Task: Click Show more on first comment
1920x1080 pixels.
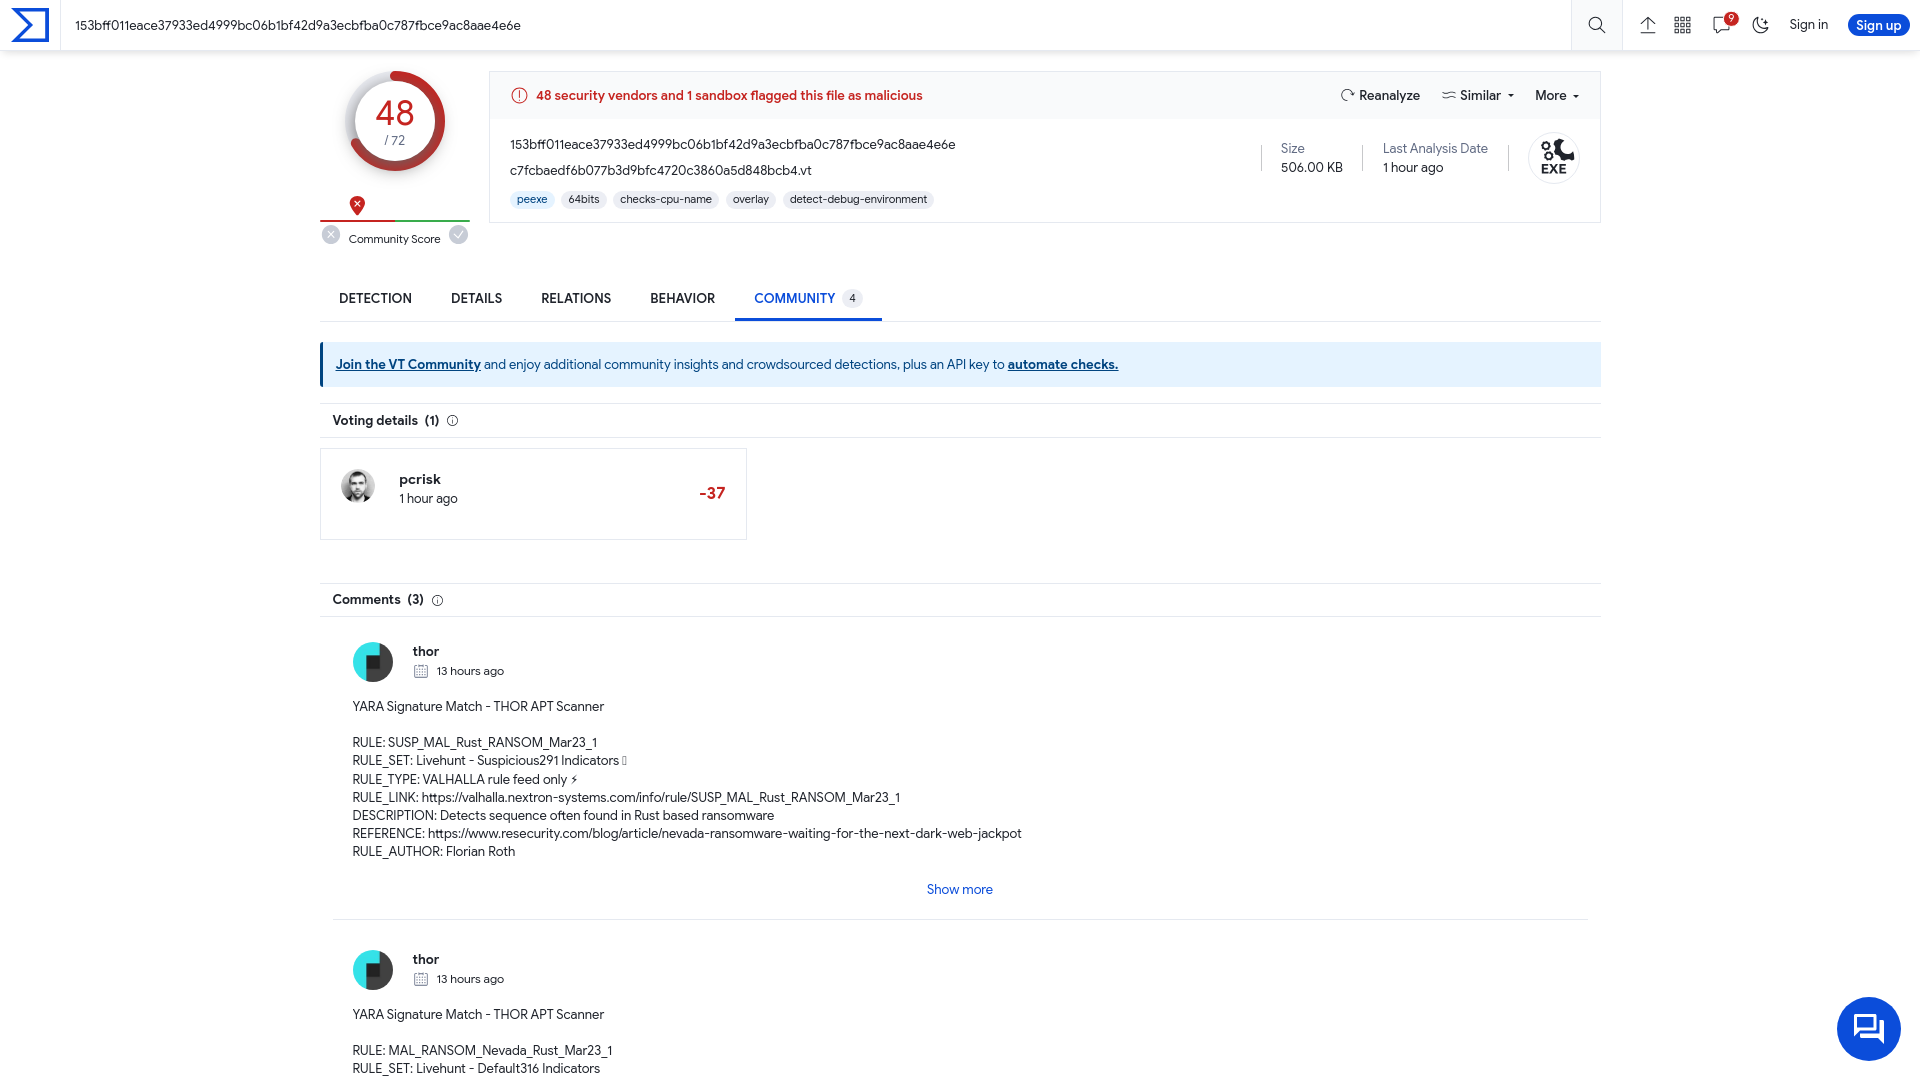Action: [960, 890]
